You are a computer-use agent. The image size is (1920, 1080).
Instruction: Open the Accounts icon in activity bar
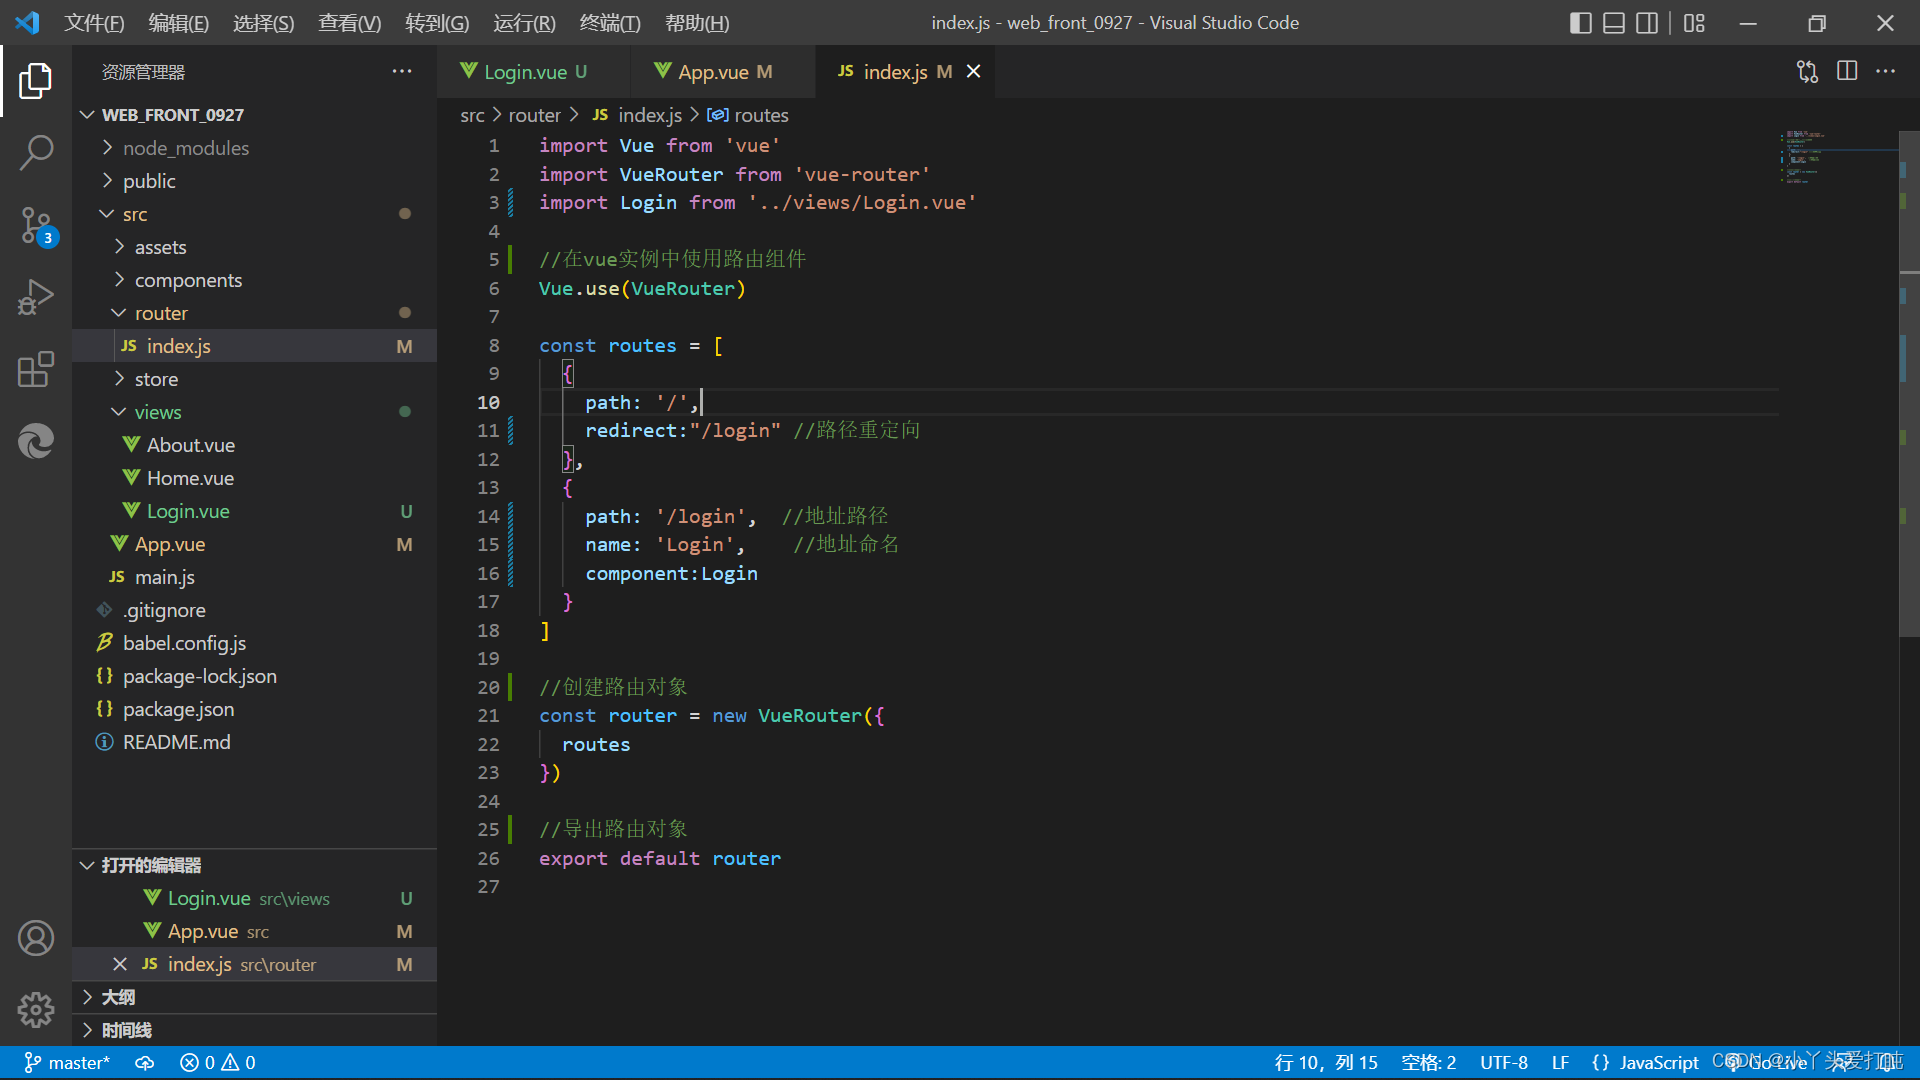(x=36, y=938)
